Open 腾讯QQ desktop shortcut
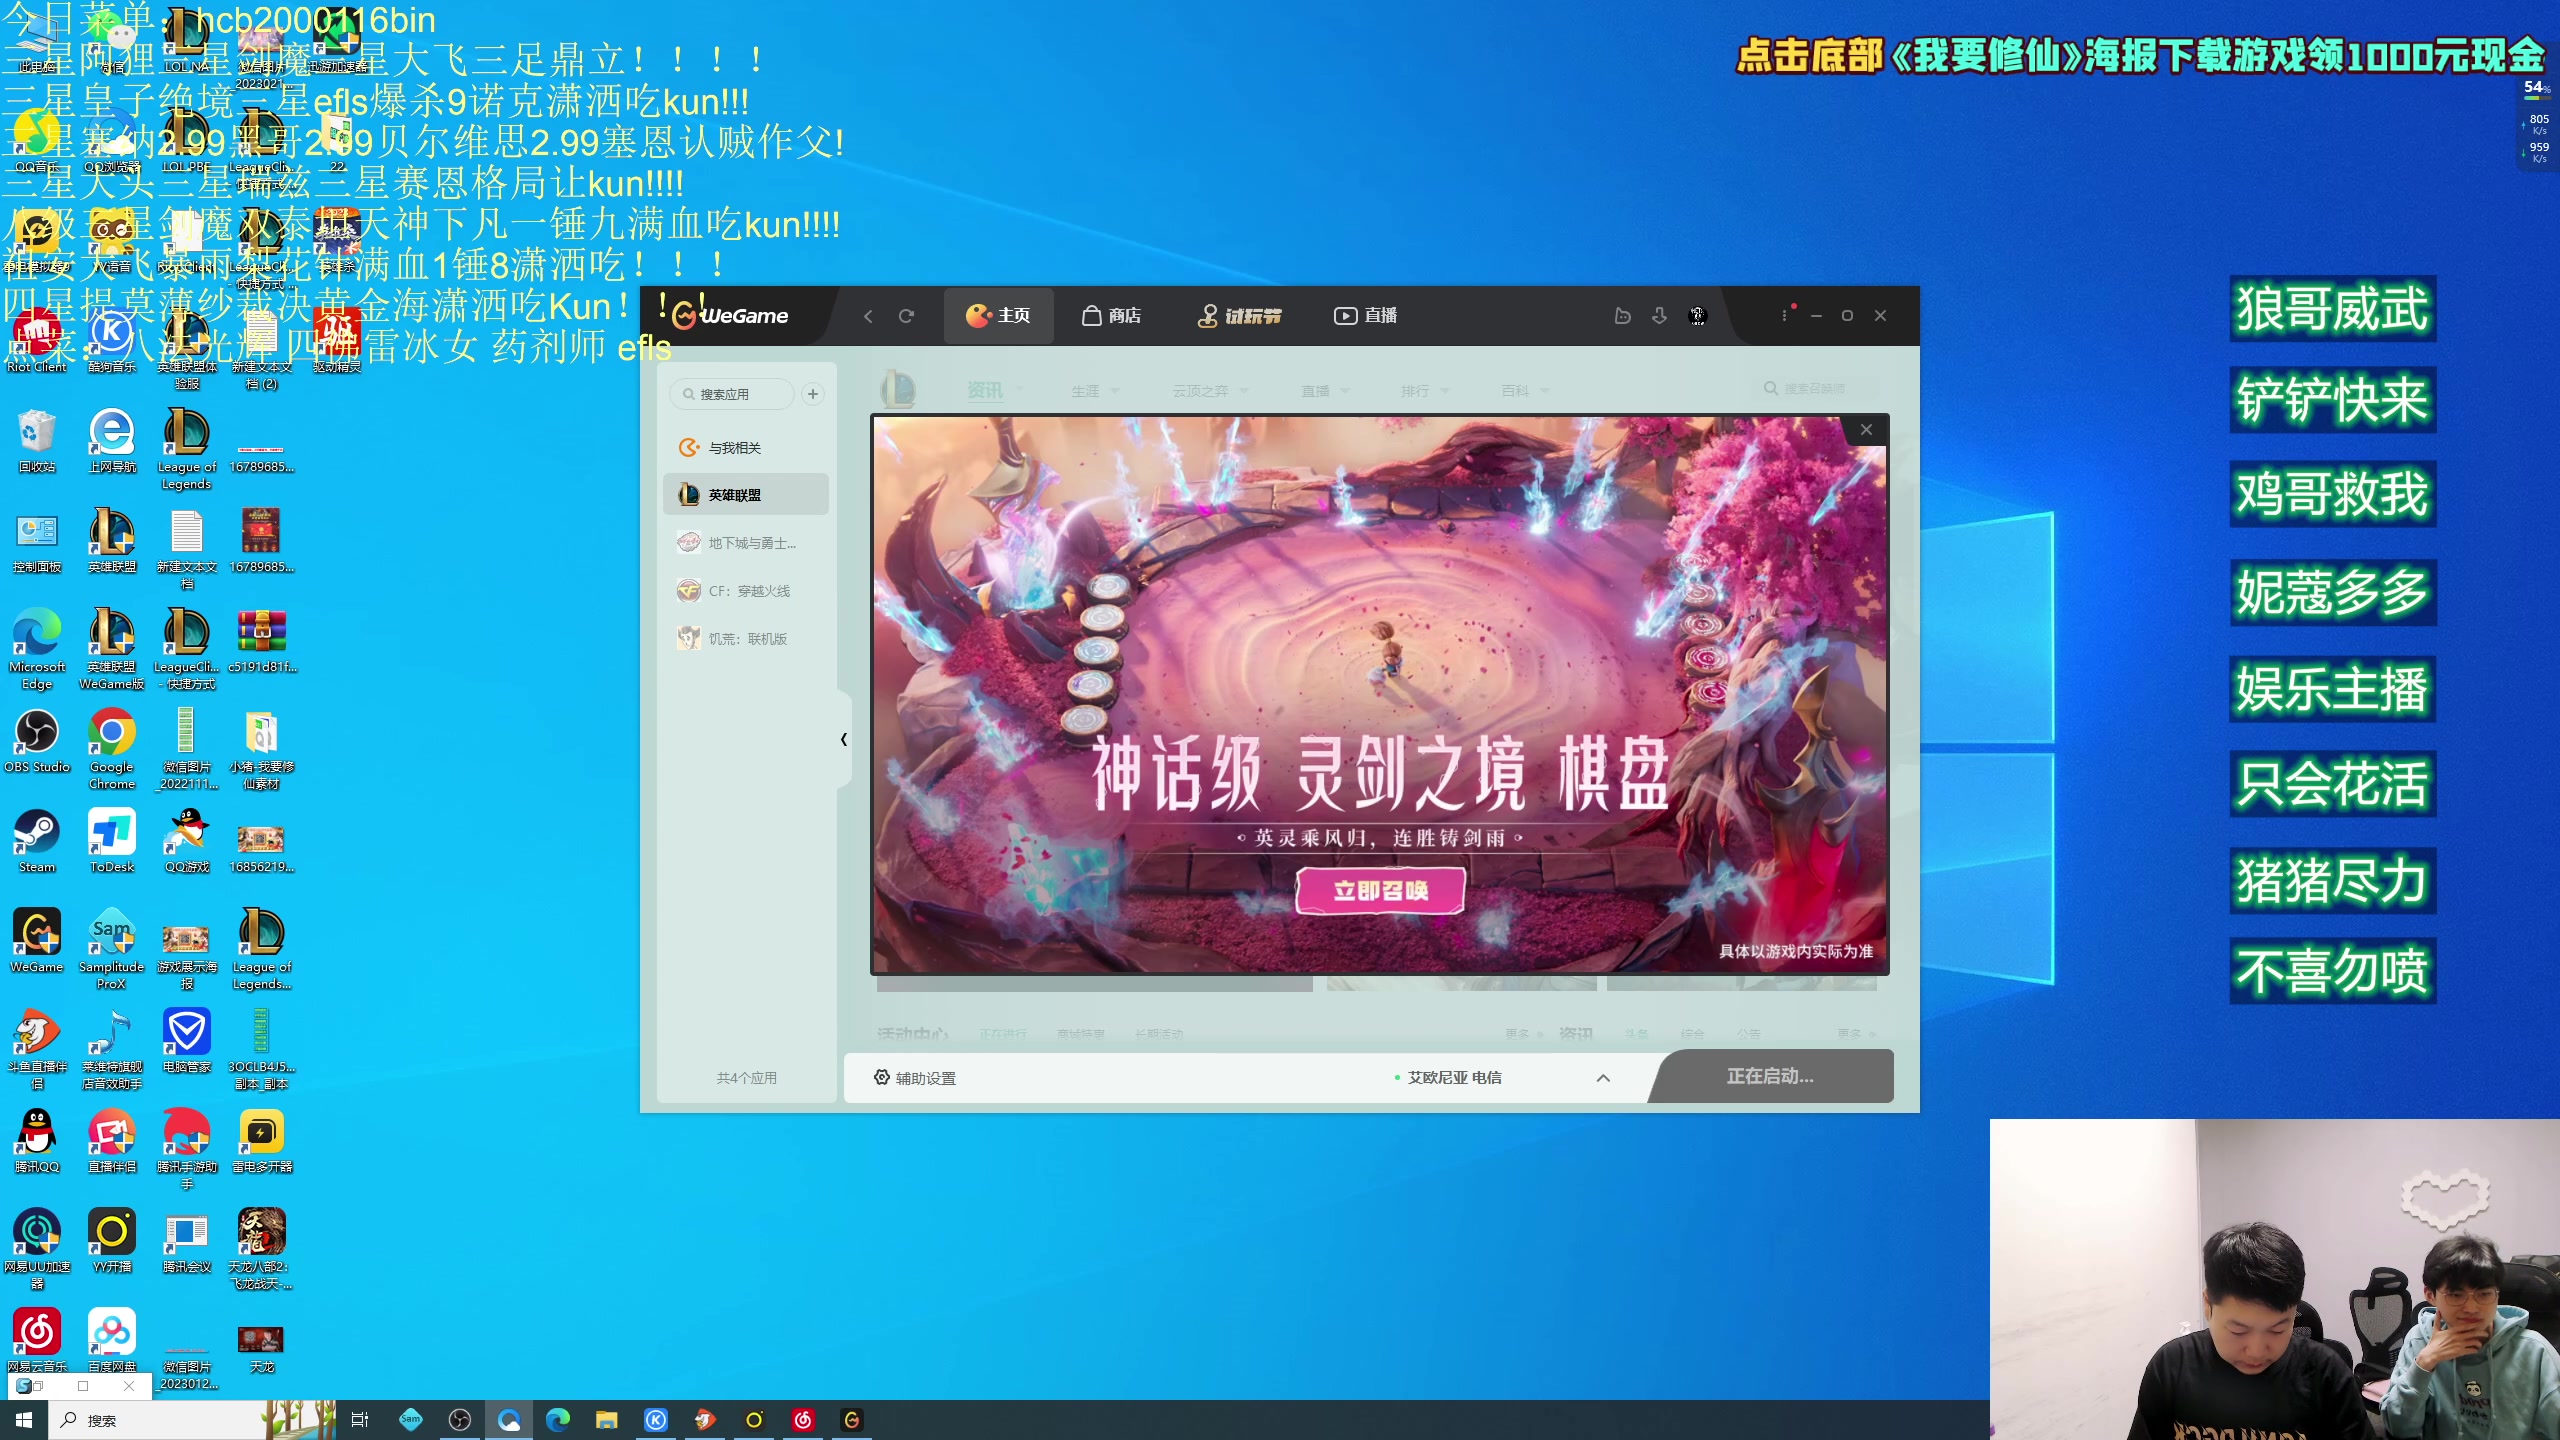Viewport: 2560px width, 1440px height. [x=37, y=1142]
